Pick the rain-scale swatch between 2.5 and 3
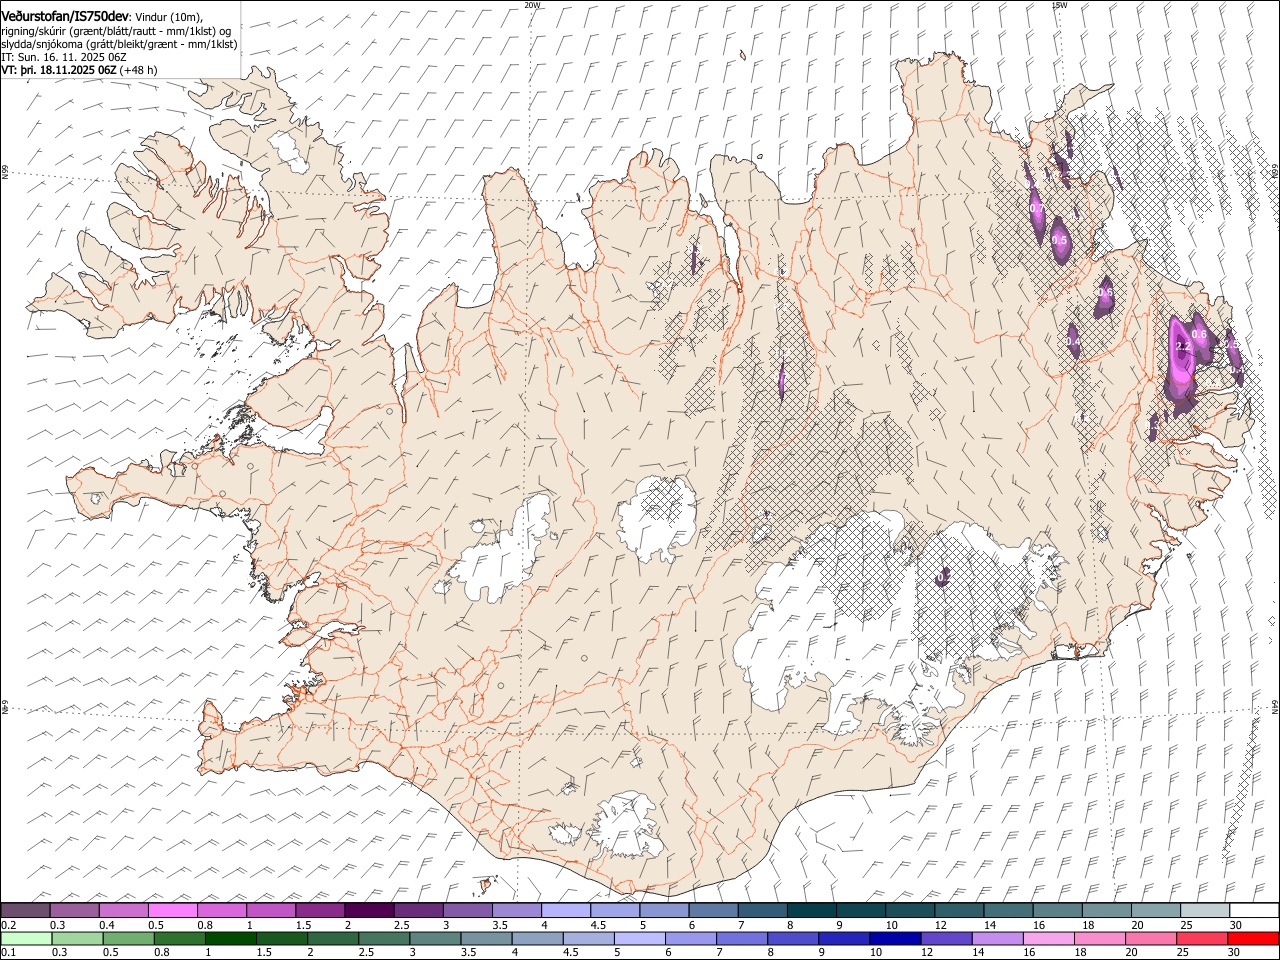Viewport: 1280px width, 960px height. (x=385, y=938)
